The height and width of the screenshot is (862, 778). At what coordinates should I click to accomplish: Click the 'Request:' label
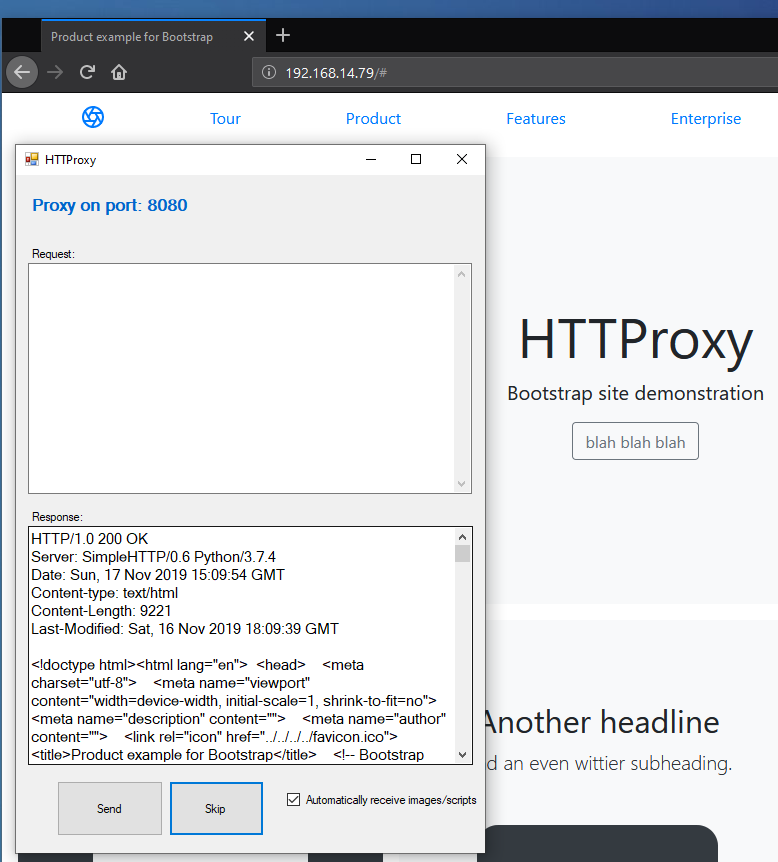53,254
